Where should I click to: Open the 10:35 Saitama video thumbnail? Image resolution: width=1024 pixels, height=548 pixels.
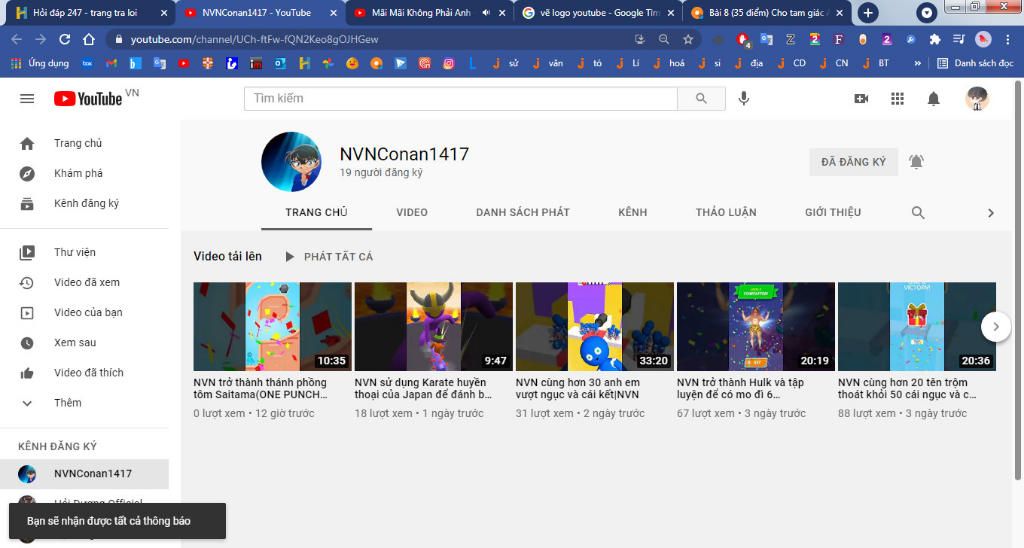(x=272, y=327)
